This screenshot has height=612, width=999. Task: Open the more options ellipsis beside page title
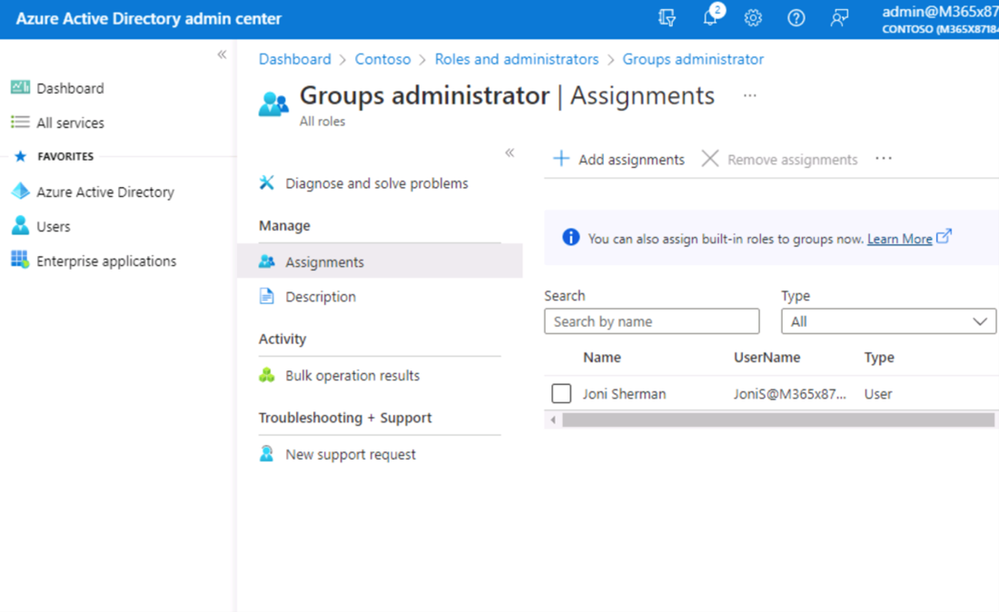[750, 96]
